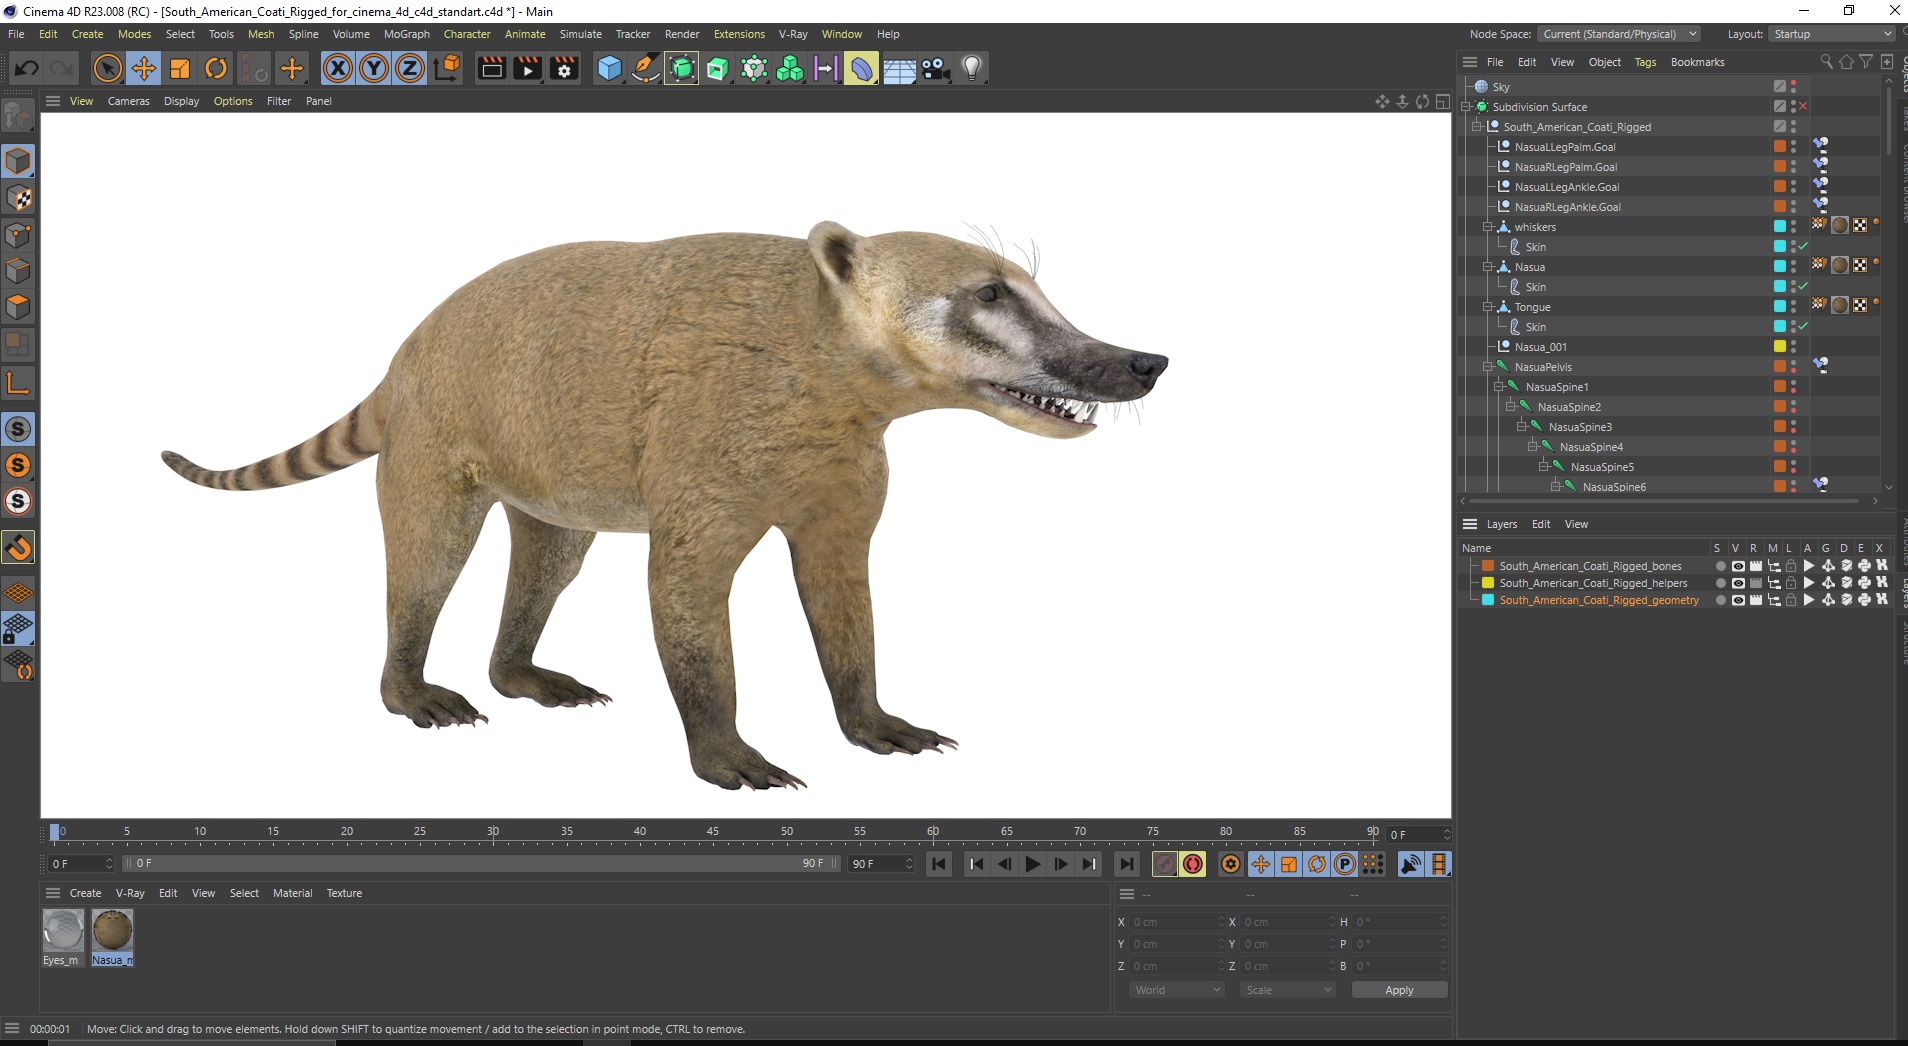Click the Subdivision Surface generator icon
1908x1046 pixels.
click(x=681, y=68)
